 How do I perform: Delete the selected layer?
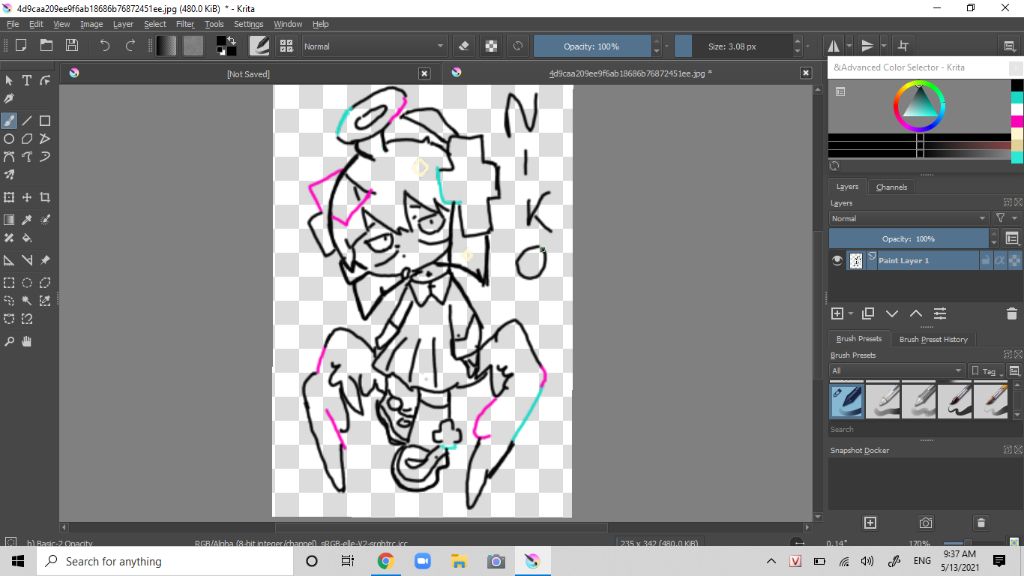(1012, 314)
